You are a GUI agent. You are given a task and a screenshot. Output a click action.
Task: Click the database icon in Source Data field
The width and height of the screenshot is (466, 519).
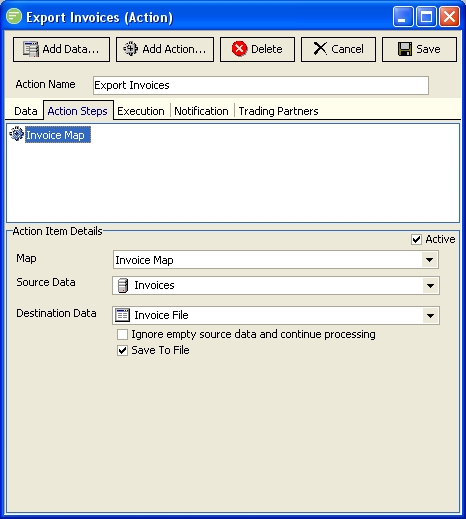(x=123, y=286)
